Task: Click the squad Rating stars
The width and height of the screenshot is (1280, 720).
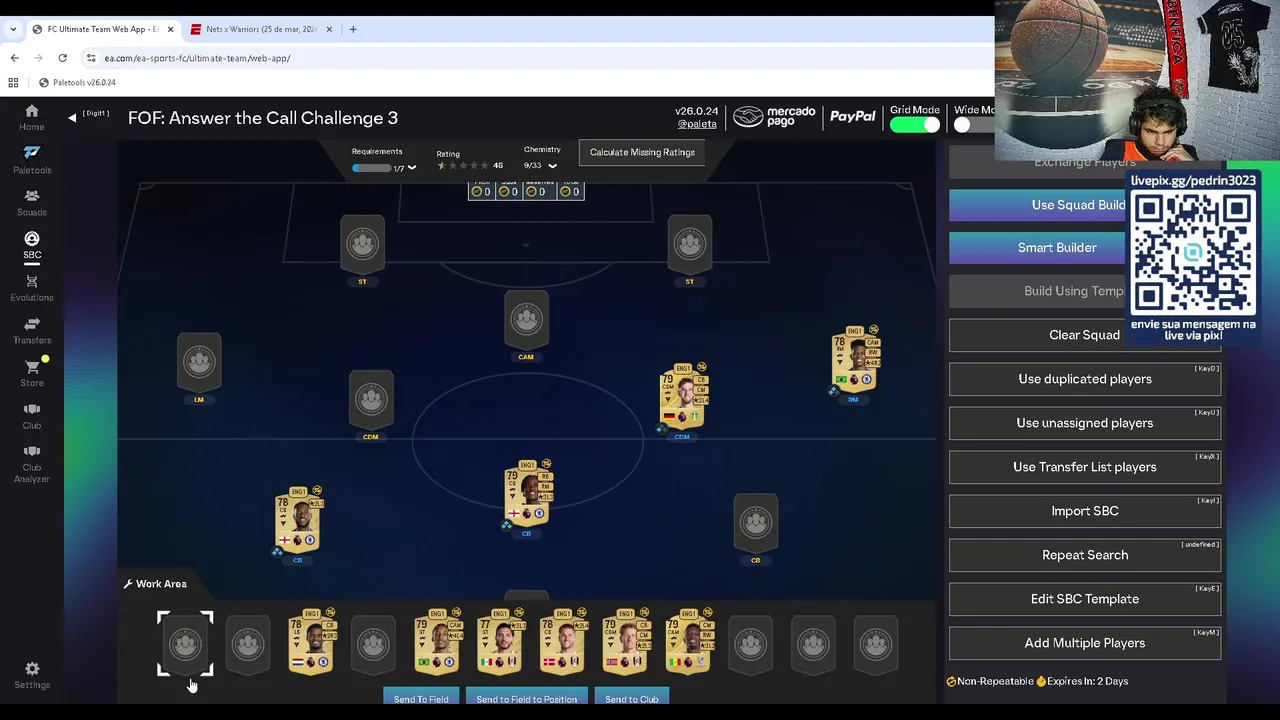Action: pos(464,166)
